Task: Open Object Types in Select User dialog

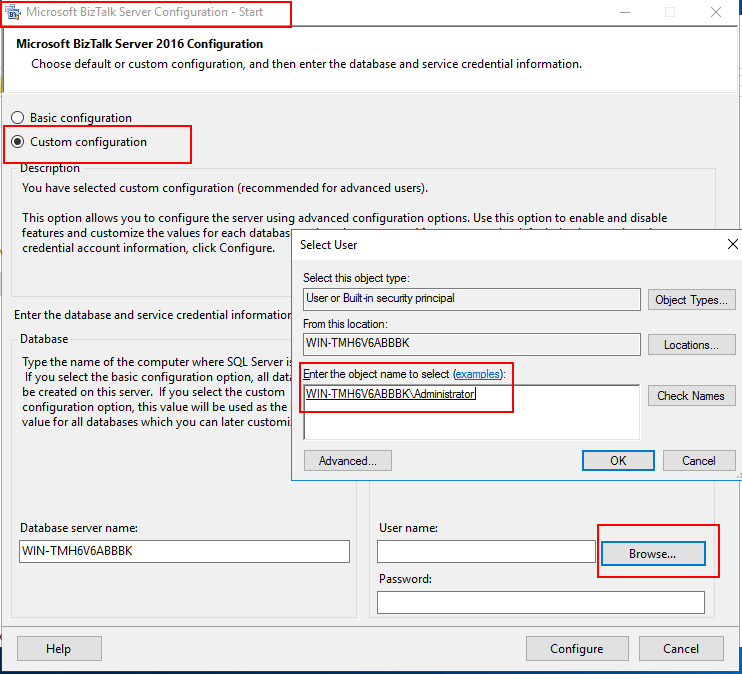Action: pyautogui.click(x=691, y=300)
